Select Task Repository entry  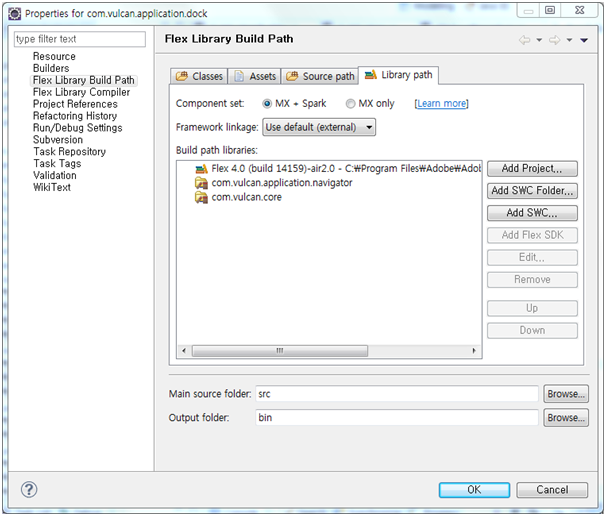click(x=69, y=152)
